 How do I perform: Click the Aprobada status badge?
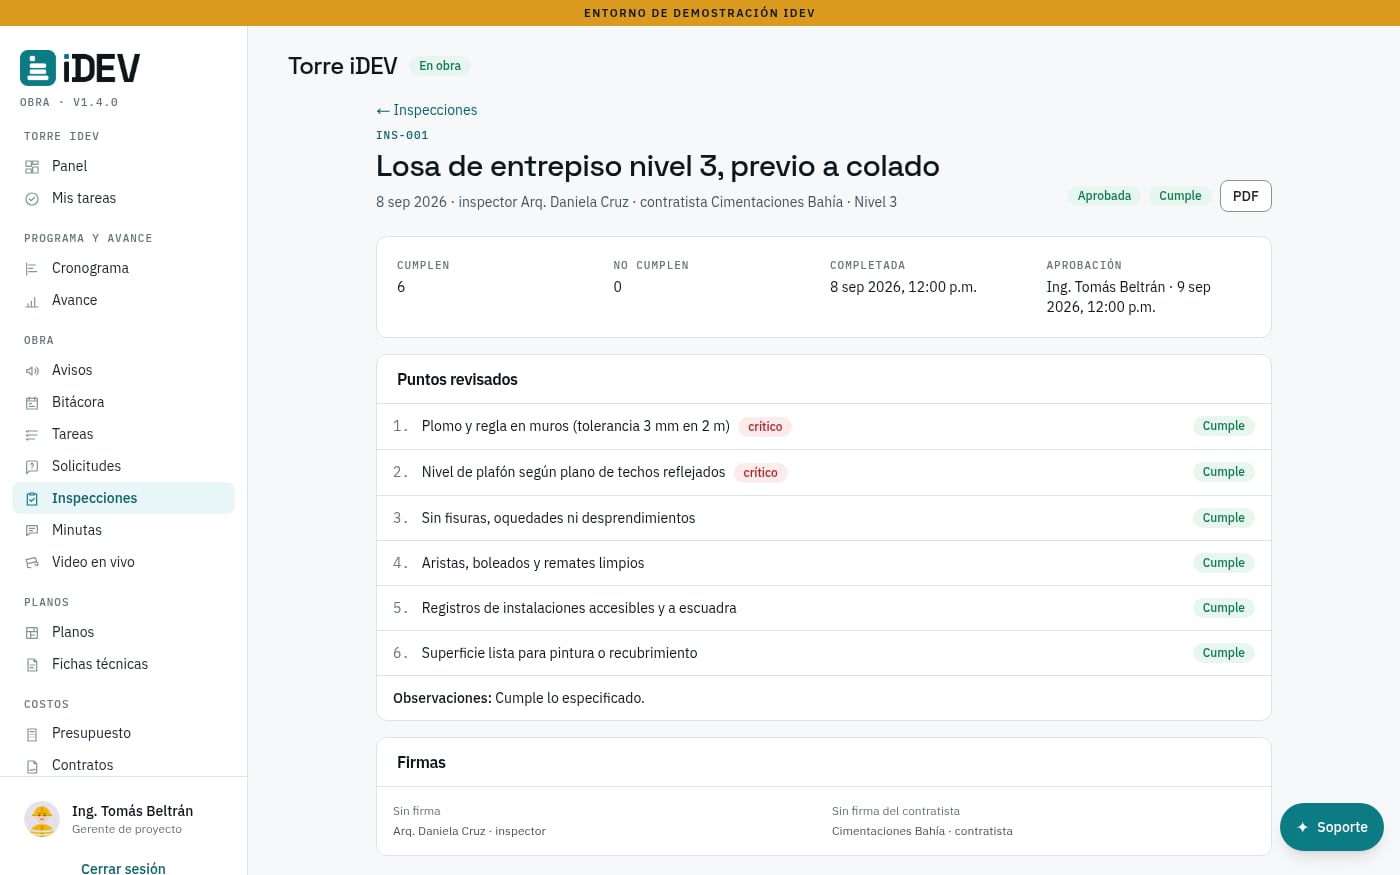[x=1104, y=196]
